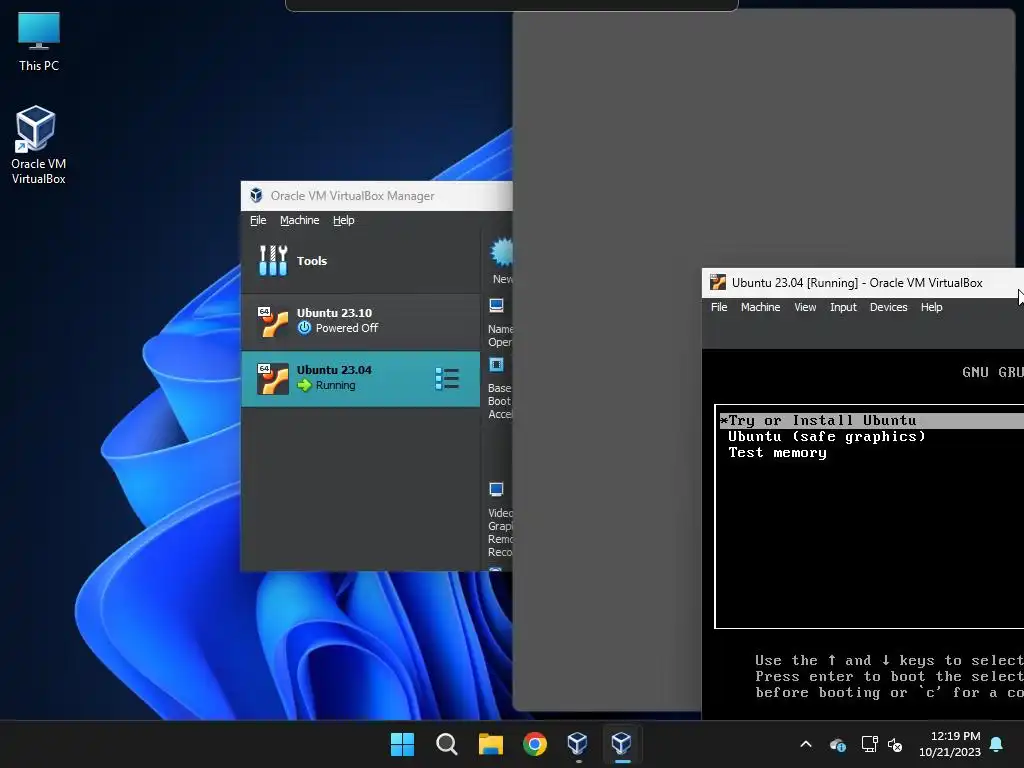
Task: Click the Powered Off status icon
Action: pyautogui.click(x=304, y=328)
